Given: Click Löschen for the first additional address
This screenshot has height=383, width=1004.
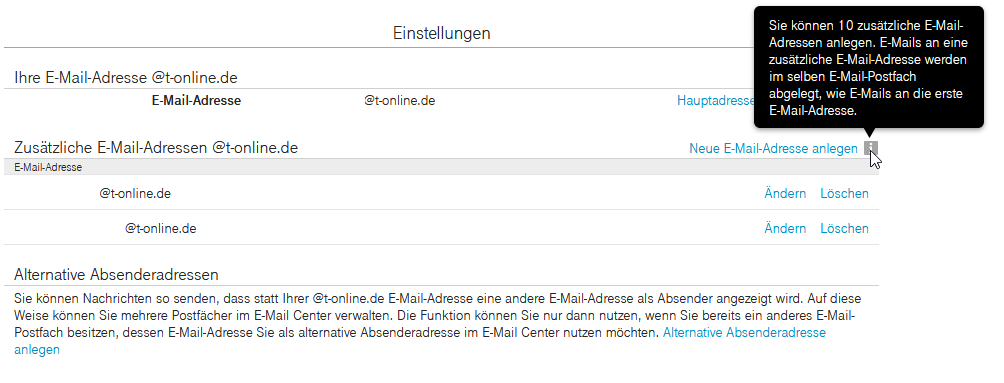Looking at the screenshot, I should [x=845, y=193].
